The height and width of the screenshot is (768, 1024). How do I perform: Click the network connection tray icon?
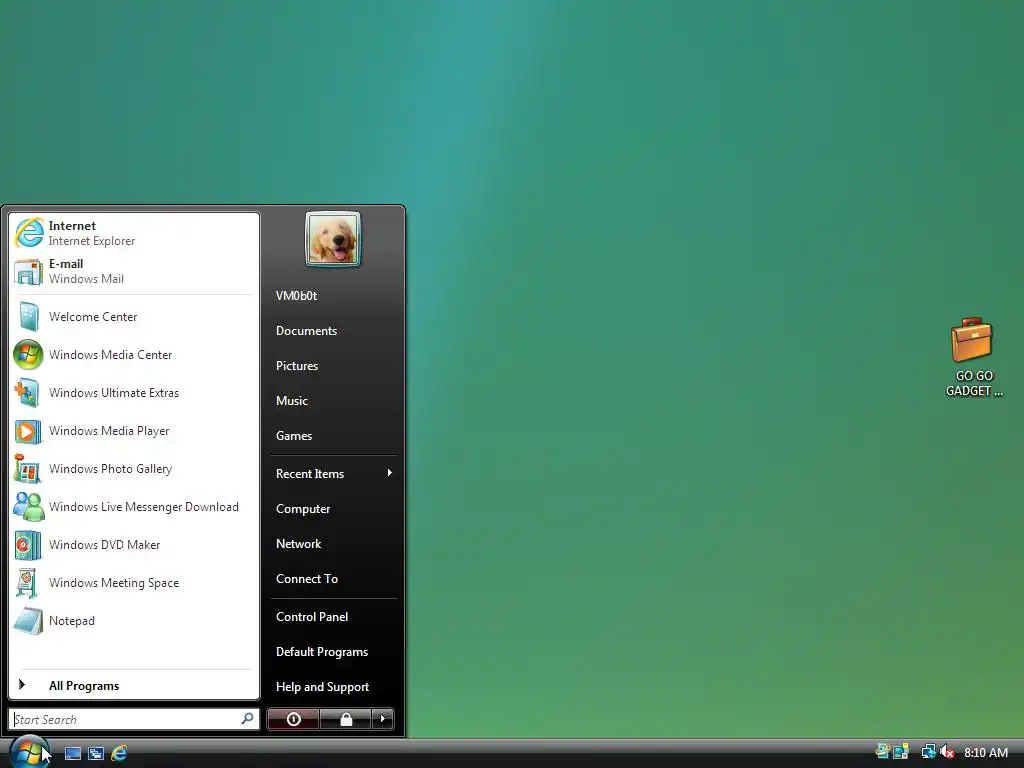[928, 752]
